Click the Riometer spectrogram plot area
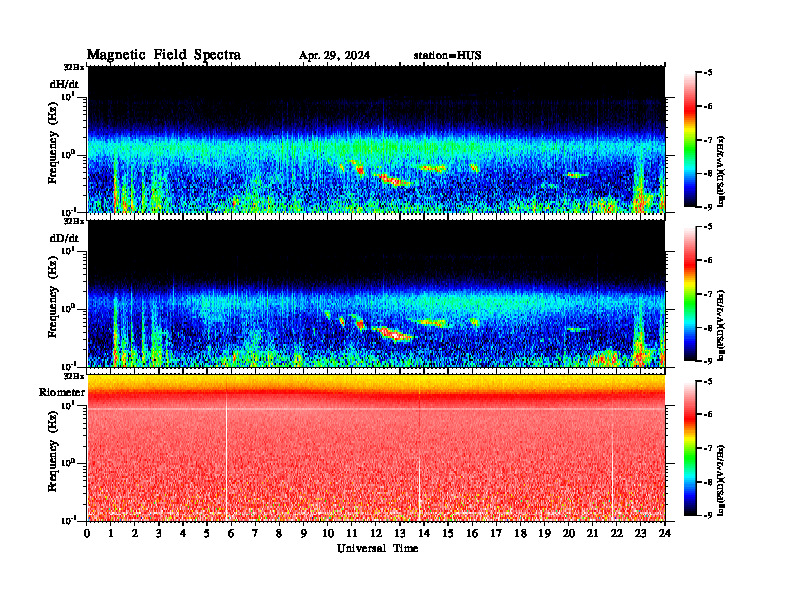Screen dimensions: 792x612 click(376, 448)
